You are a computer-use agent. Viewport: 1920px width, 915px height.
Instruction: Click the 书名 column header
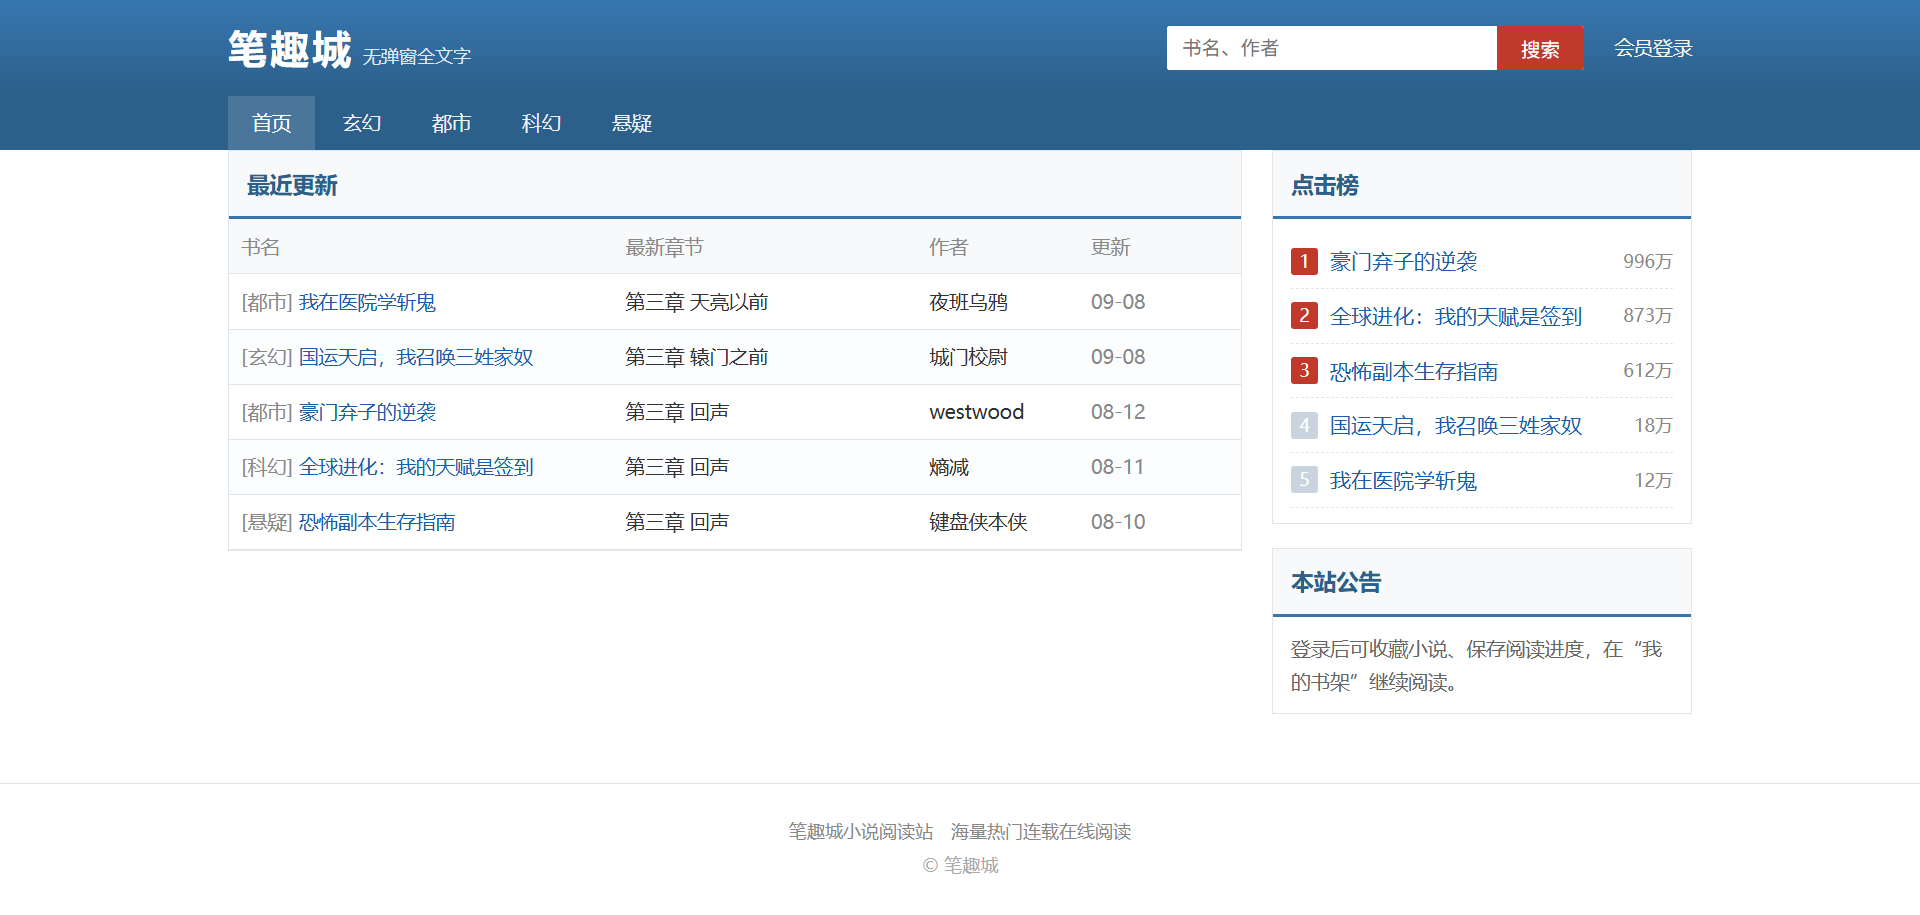tap(261, 247)
